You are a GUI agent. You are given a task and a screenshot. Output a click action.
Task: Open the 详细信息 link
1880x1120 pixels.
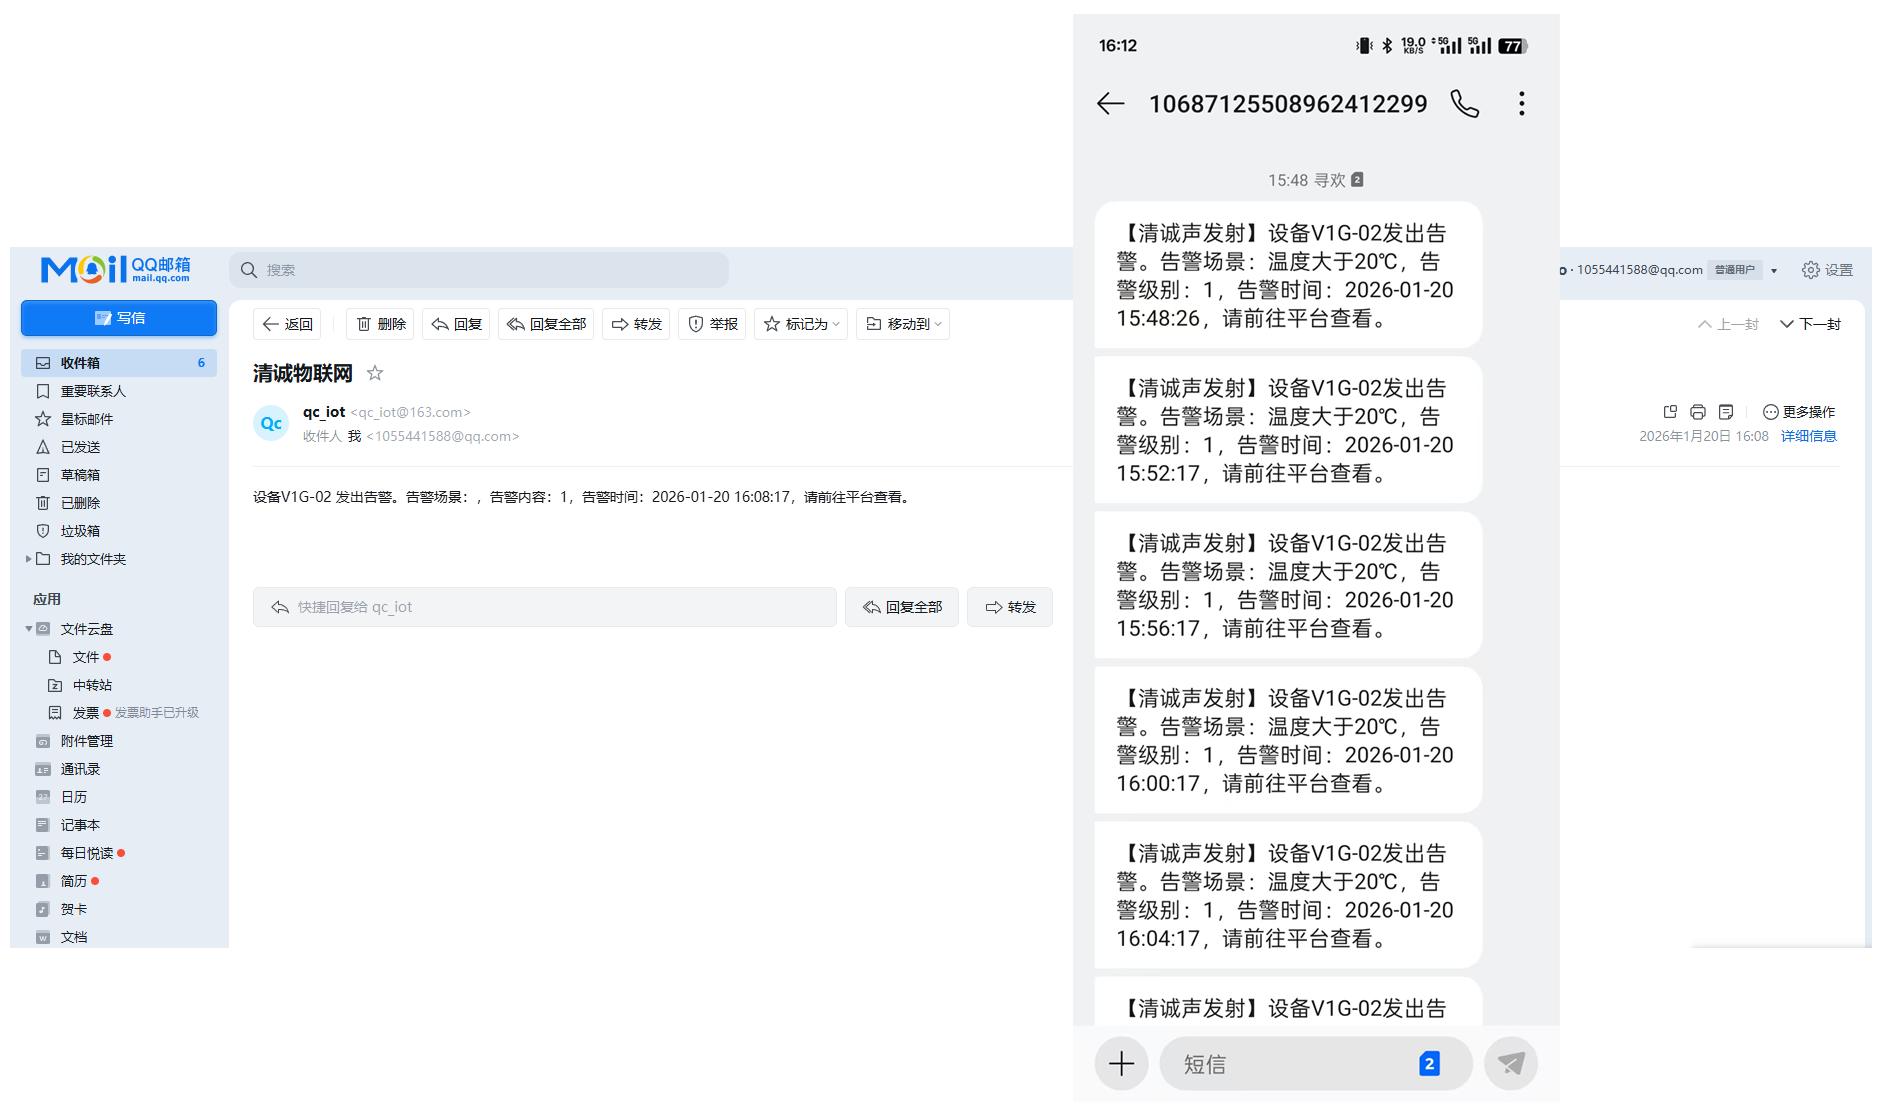(x=1809, y=436)
